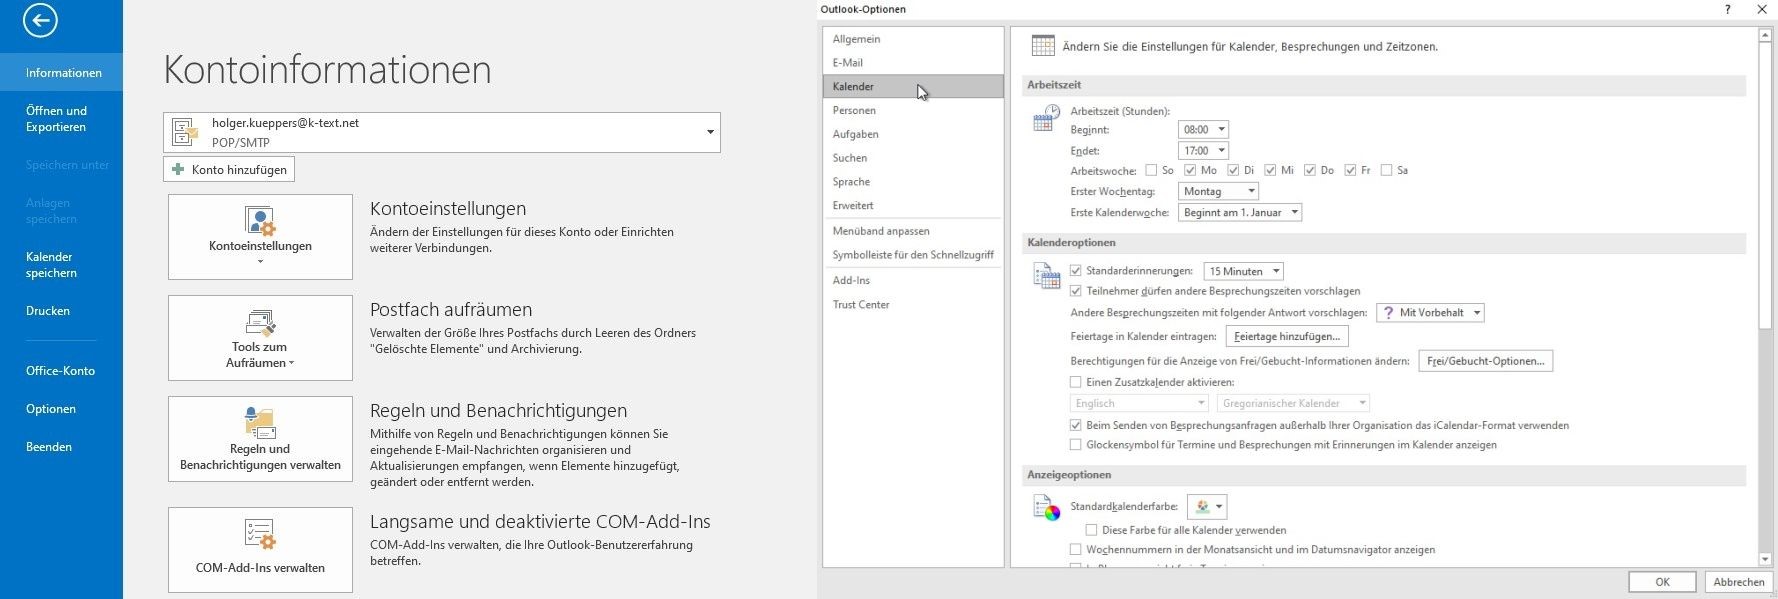Viewport: 1778px width, 599px height.
Task: Open Symbolleiste für den Schnellzugriff category
Action: (x=913, y=255)
